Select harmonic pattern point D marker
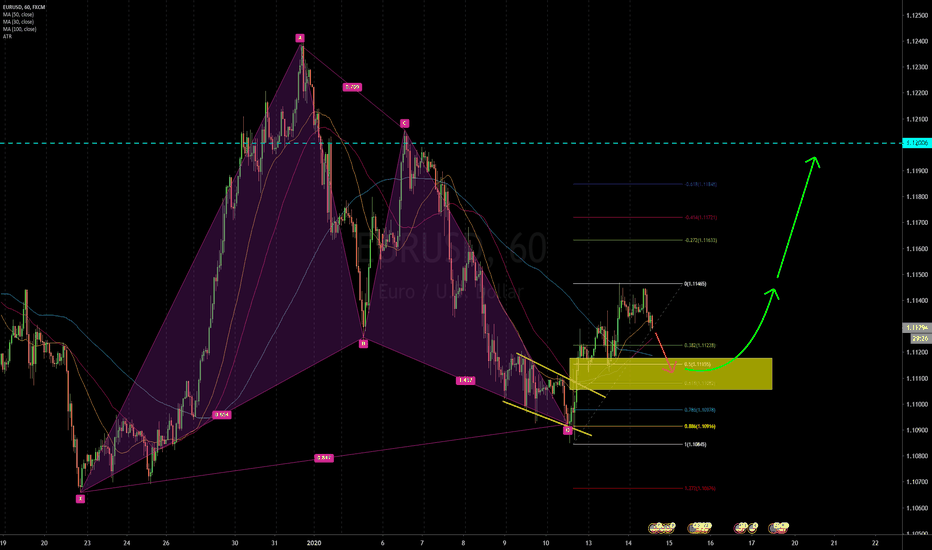Viewport: 932px width, 550px height. (567, 430)
